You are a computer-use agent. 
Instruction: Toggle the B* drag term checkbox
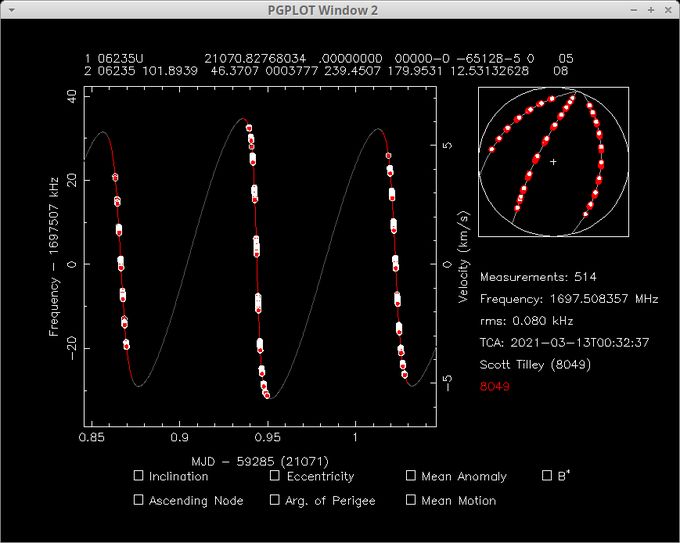(547, 475)
